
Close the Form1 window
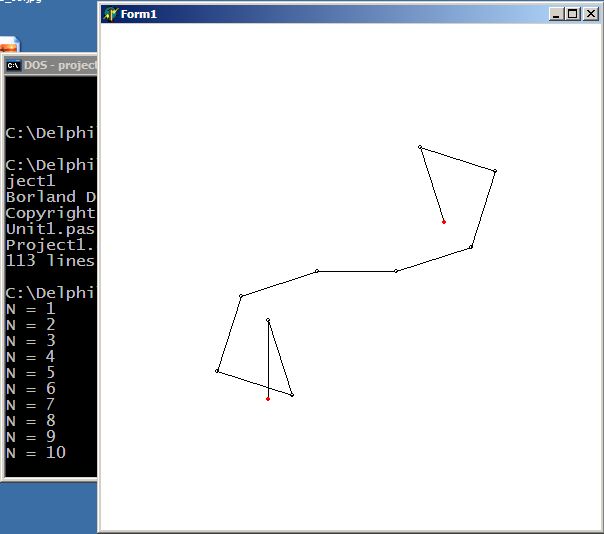[589, 14]
